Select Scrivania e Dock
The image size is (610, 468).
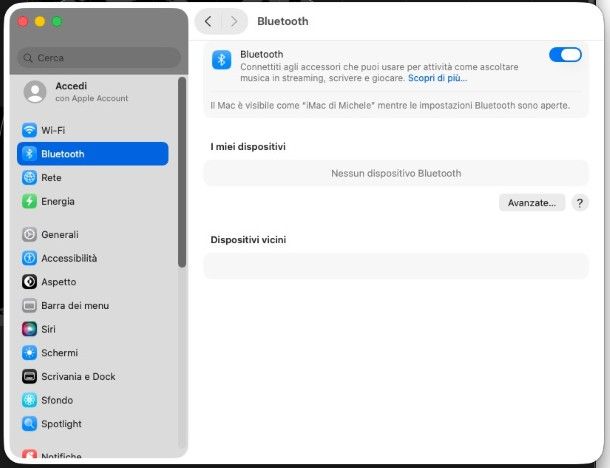pyautogui.click(x=93, y=377)
